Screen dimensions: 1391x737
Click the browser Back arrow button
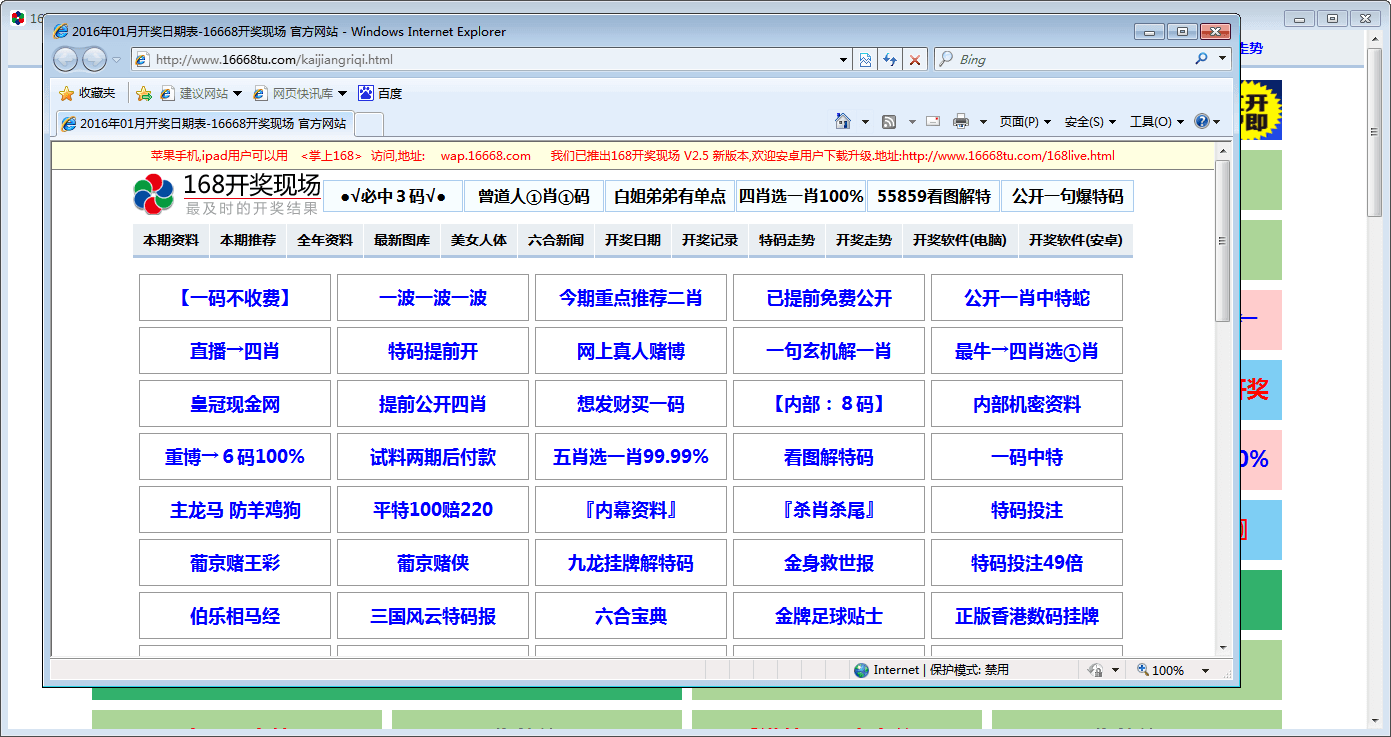pyautogui.click(x=66, y=60)
